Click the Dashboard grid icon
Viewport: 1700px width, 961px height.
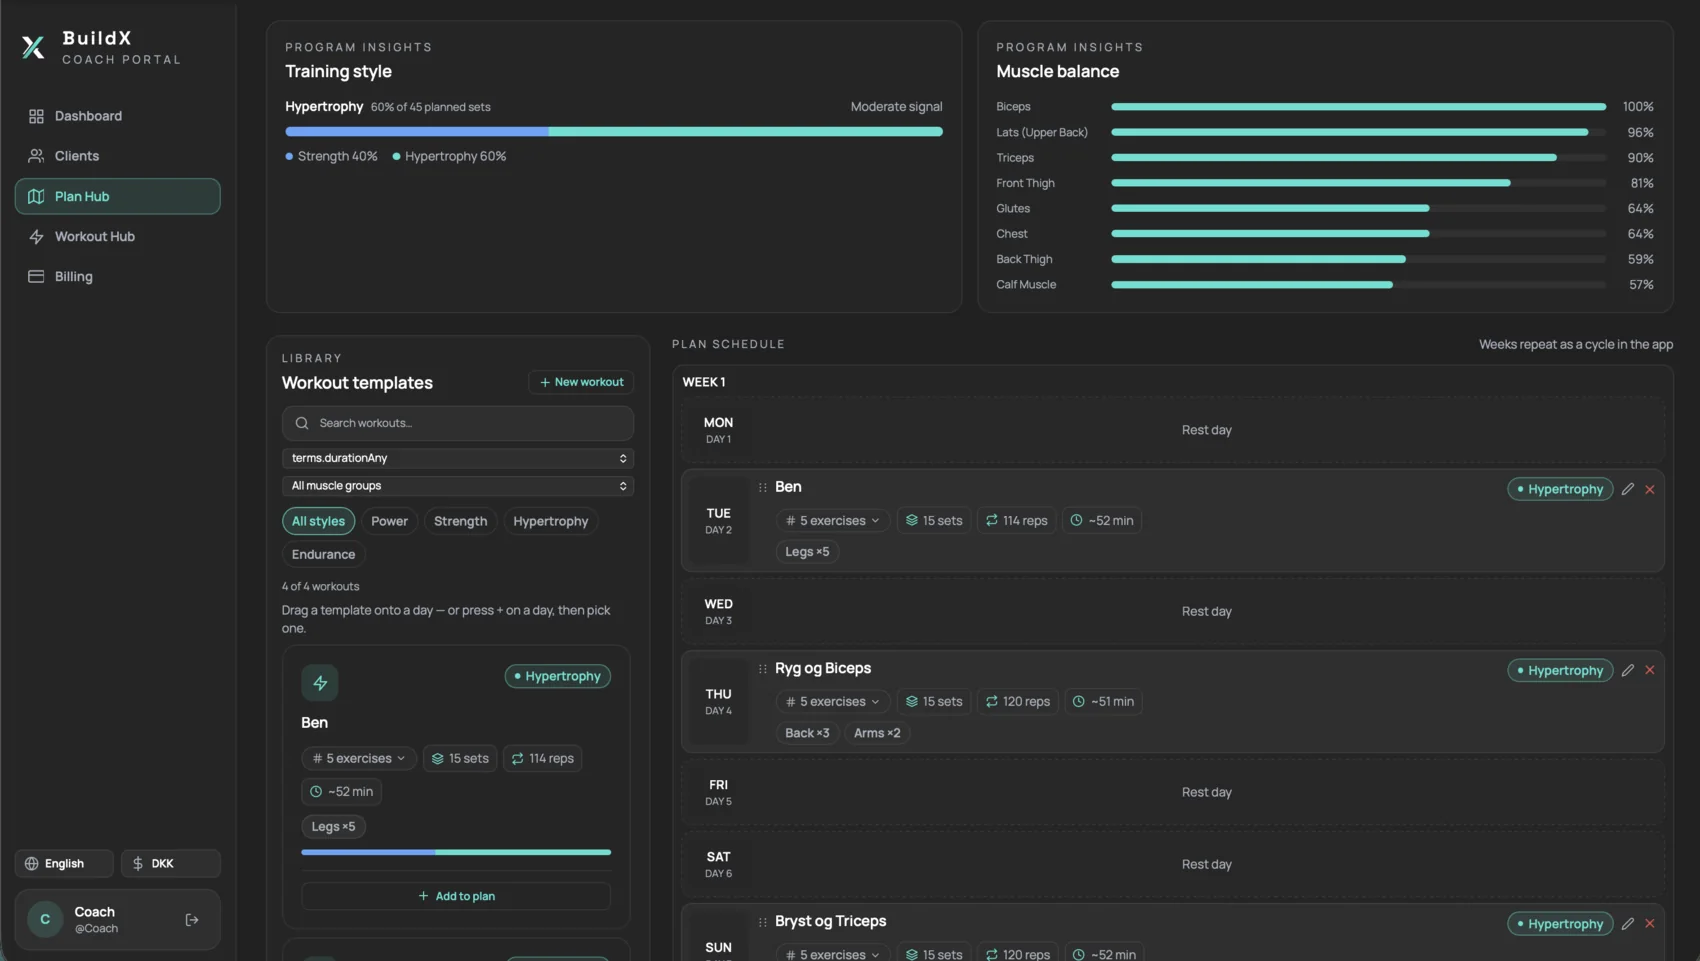[36, 116]
